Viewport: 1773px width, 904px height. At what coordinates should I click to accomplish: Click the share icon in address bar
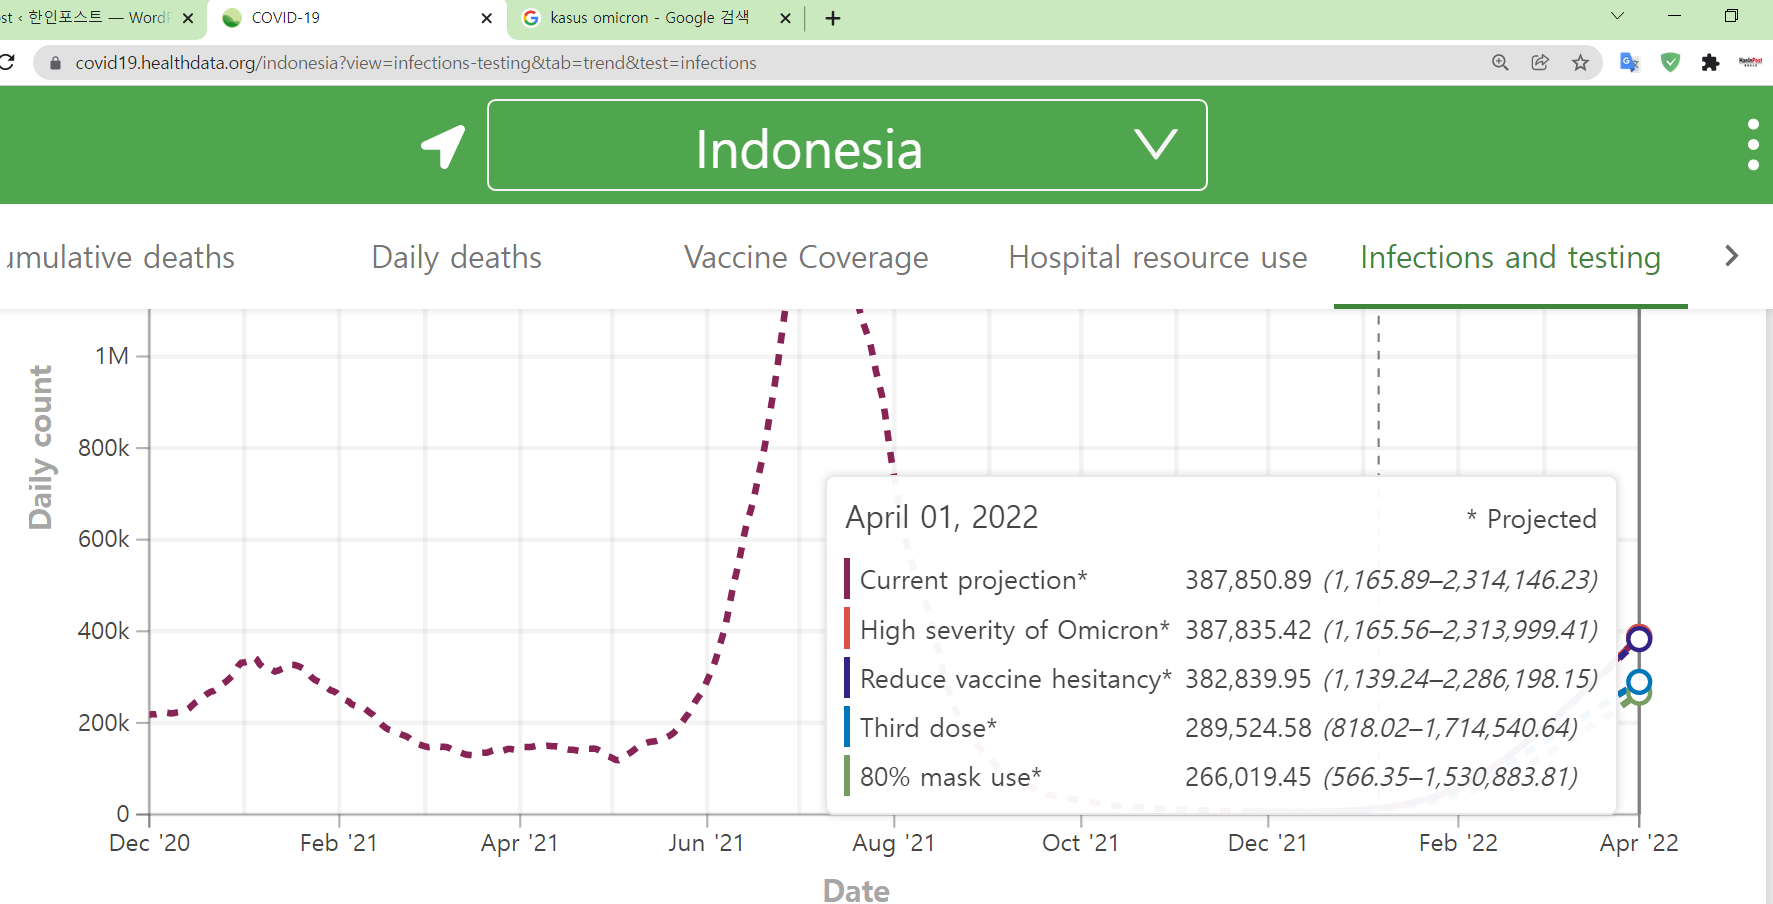(1540, 63)
